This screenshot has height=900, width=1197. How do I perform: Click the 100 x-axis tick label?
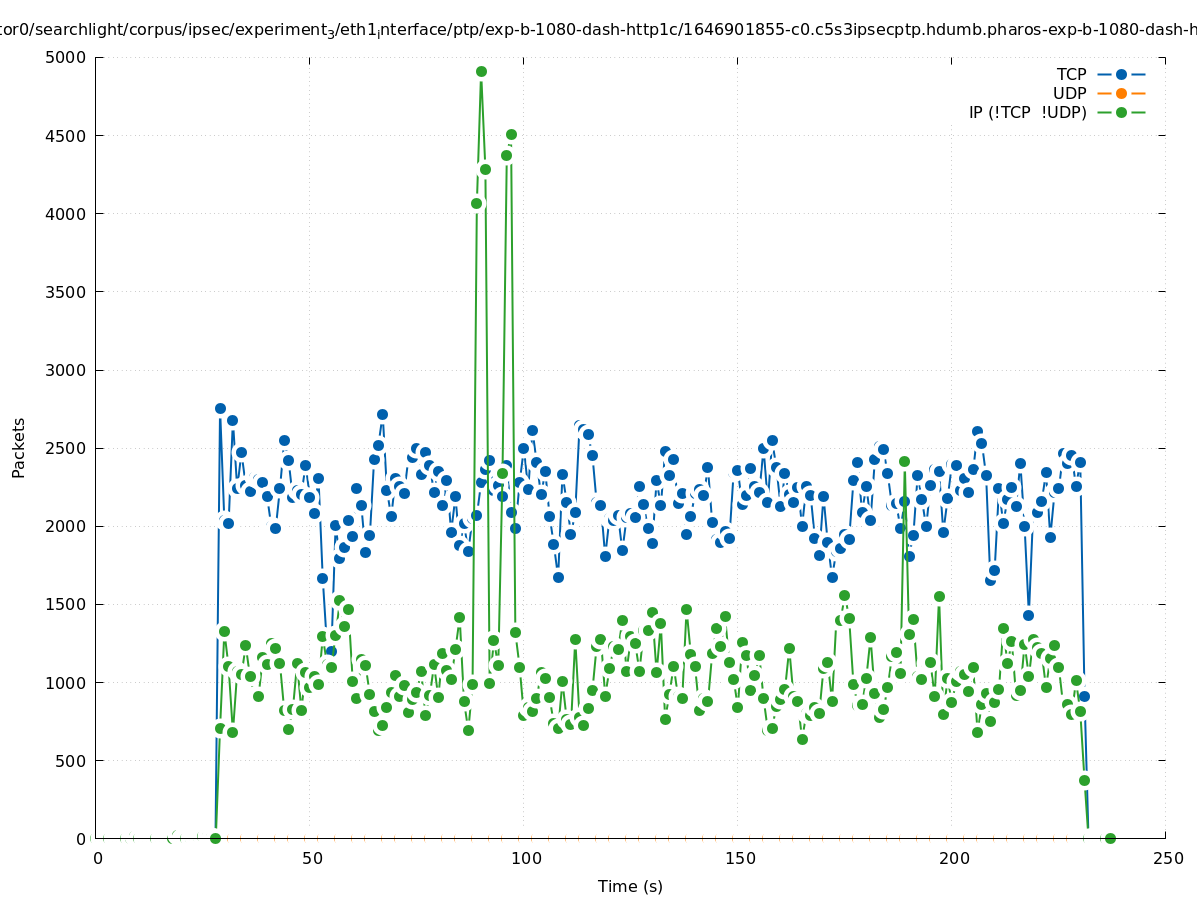[526, 858]
